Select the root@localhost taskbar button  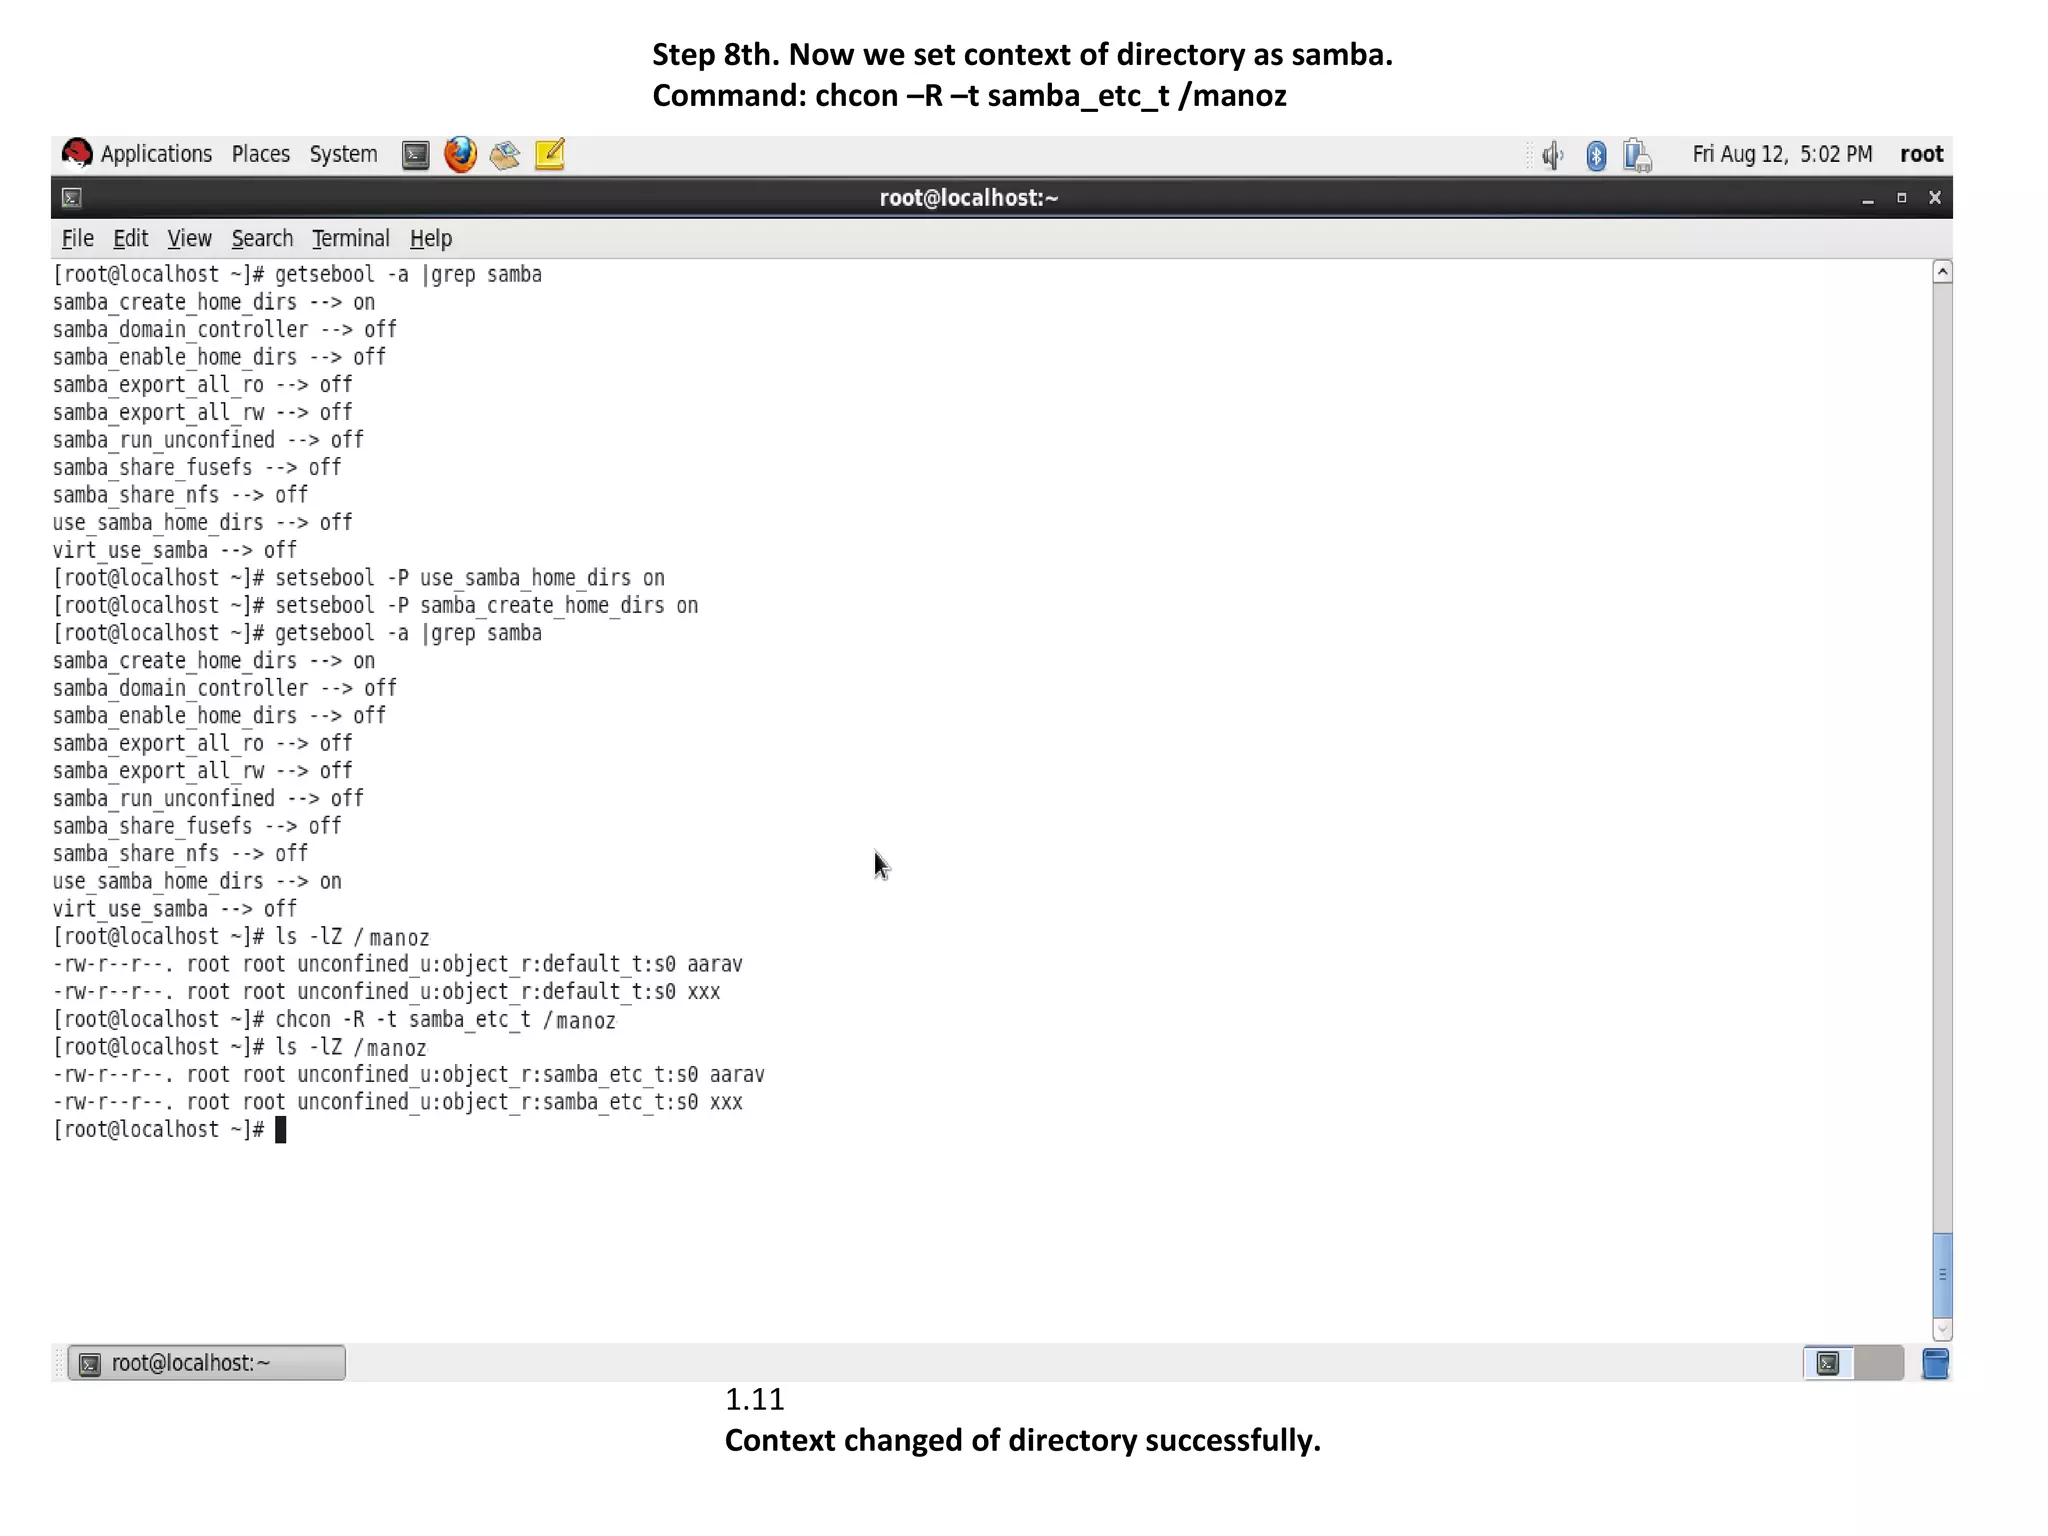pyautogui.click(x=207, y=1363)
